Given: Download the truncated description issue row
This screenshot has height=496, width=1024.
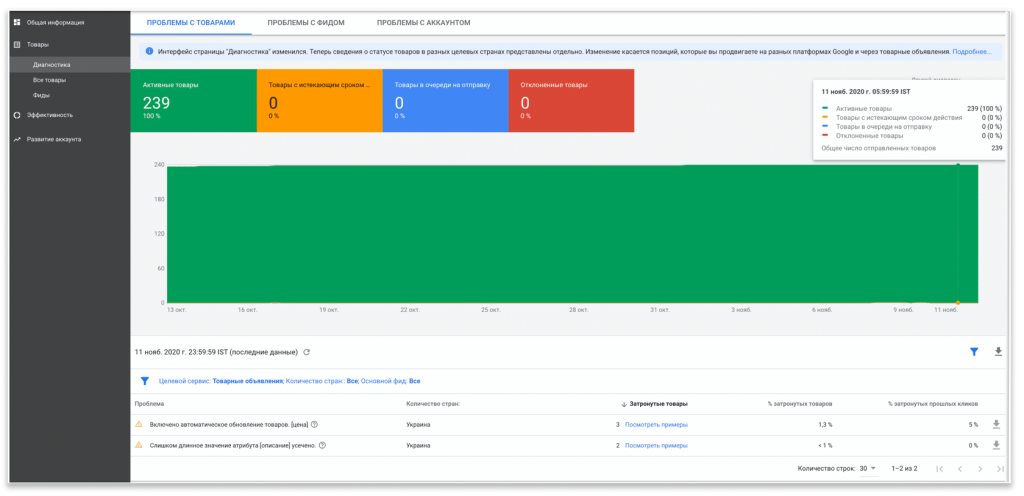Looking at the screenshot, I should [x=996, y=445].
